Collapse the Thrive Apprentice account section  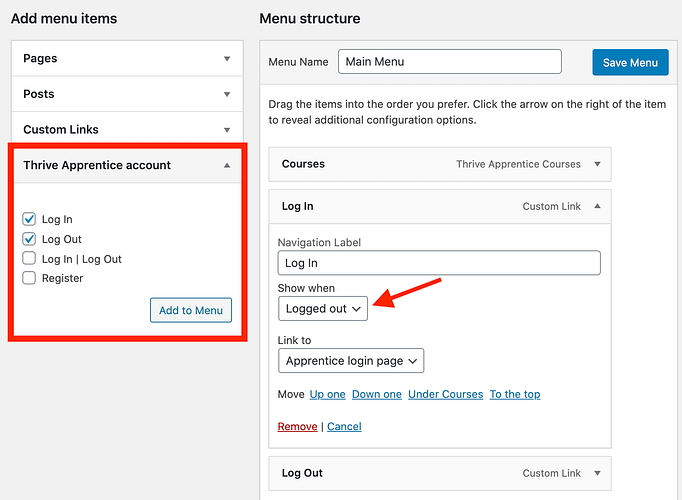pyautogui.click(x=227, y=165)
